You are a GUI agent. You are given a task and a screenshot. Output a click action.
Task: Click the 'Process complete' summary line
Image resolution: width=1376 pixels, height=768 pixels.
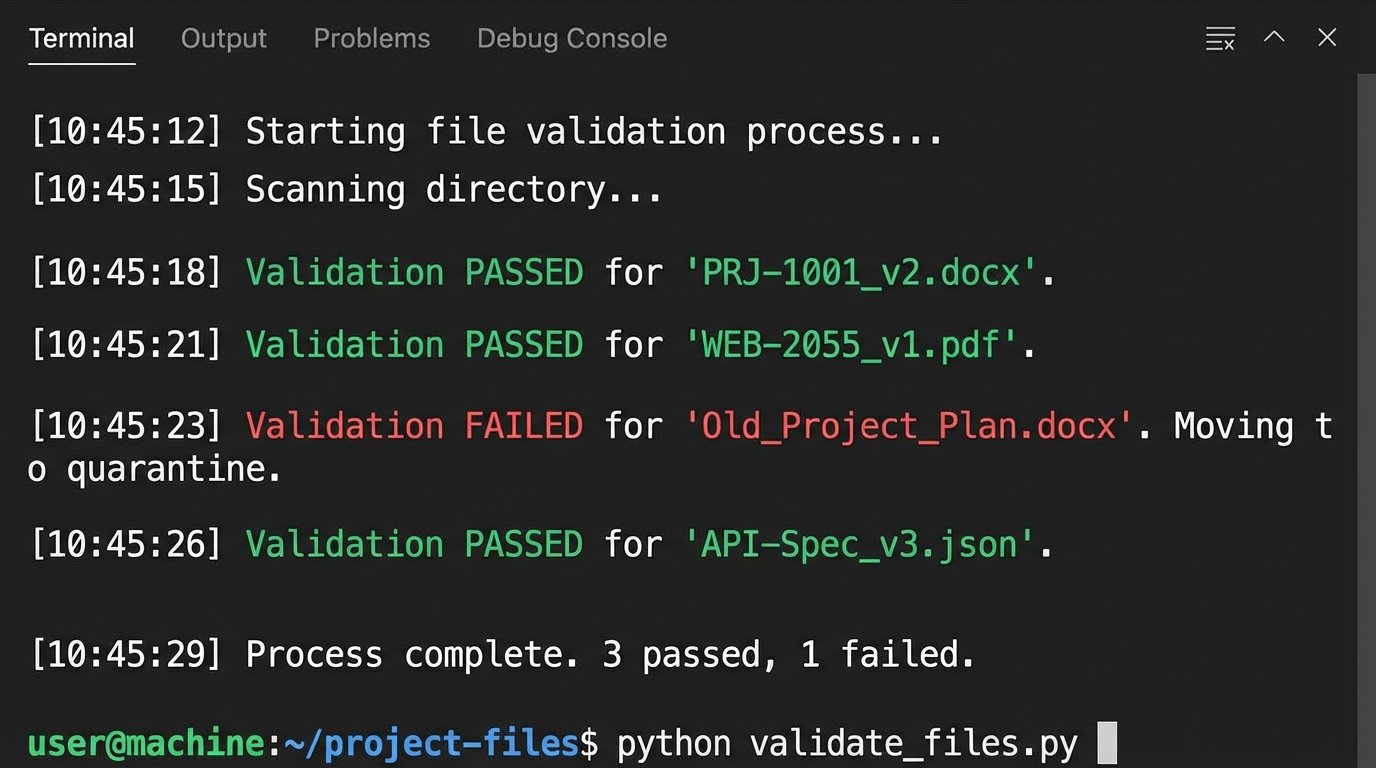(610, 654)
